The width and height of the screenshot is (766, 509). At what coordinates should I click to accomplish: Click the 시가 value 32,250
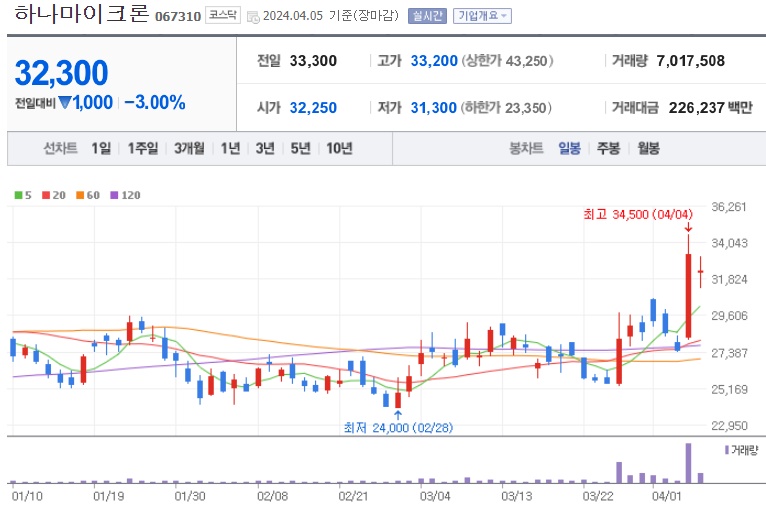tap(313, 107)
